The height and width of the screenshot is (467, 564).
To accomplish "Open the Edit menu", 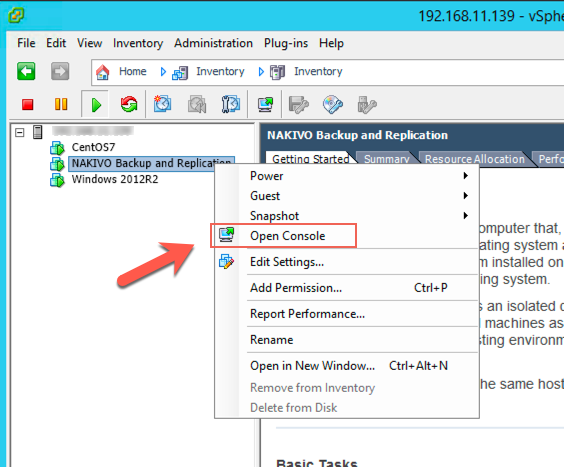I will (x=56, y=43).
